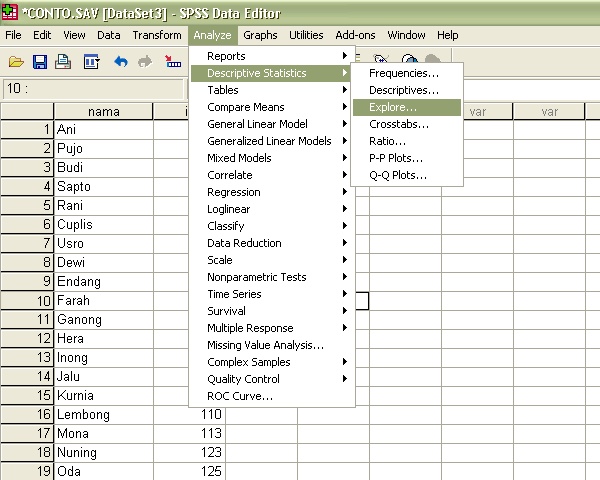The height and width of the screenshot is (480, 600).
Task: Expand the Nonparametric Tests submenu
Action: [x=272, y=277]
